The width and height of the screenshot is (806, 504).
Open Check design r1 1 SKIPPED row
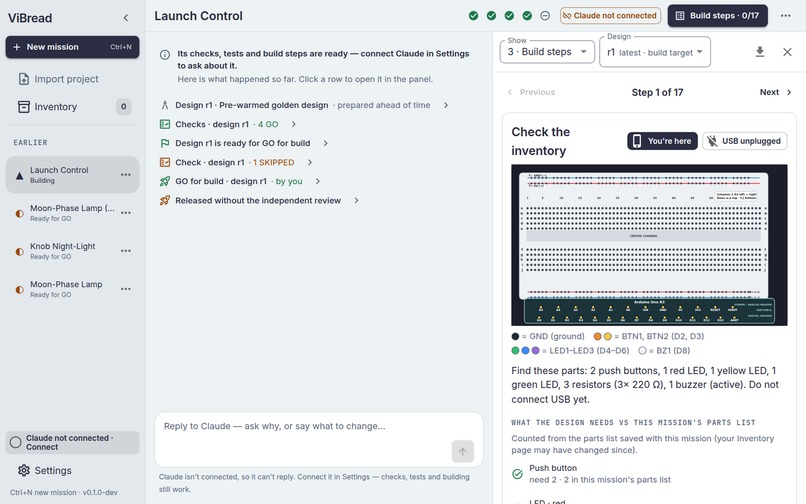pyautogui.click(x=236, y=163)
